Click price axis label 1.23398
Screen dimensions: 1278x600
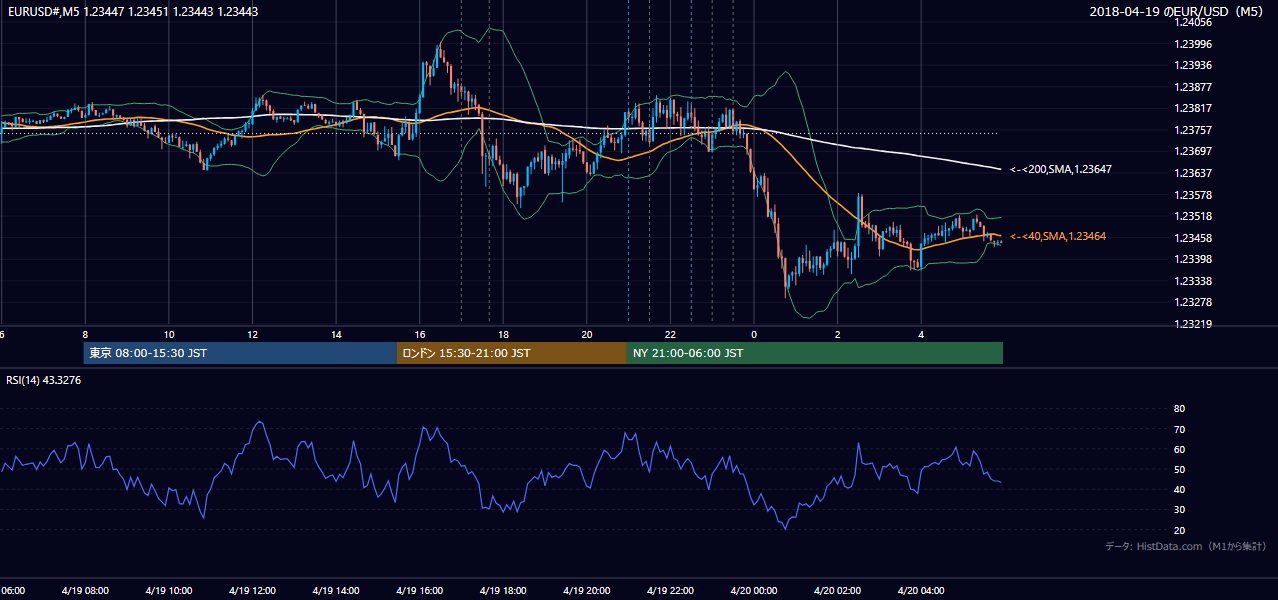[x=1195, y=259]
